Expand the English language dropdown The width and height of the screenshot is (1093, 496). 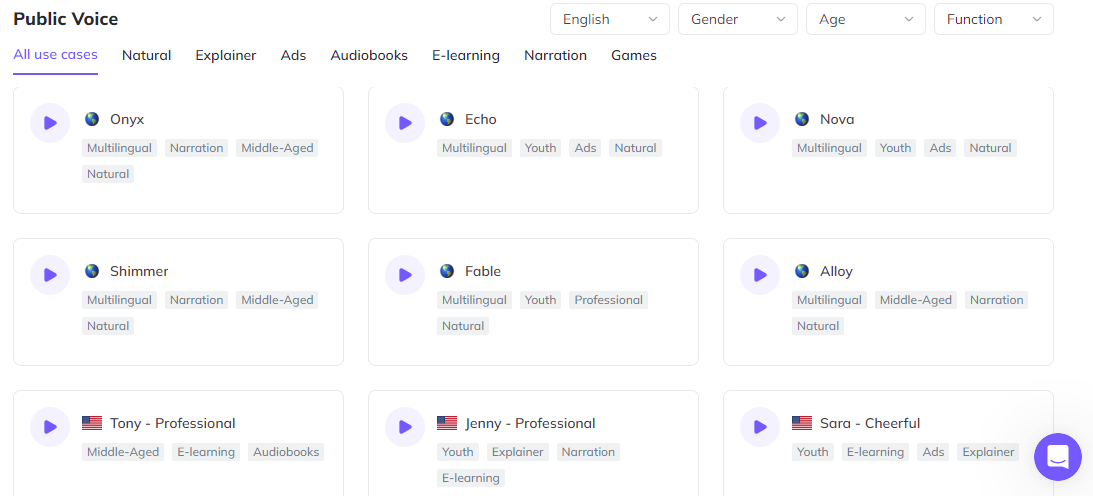coord(610,20)
